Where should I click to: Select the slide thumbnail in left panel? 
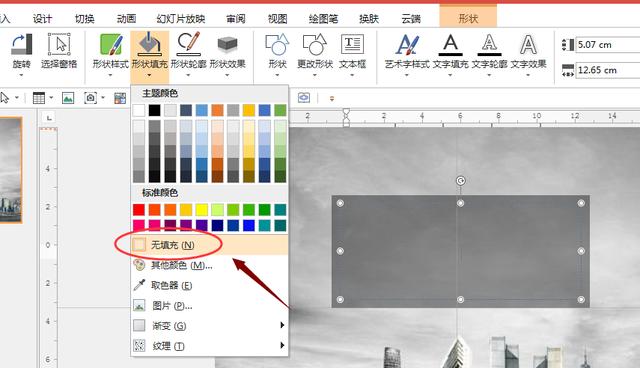[x=11, y=170]
